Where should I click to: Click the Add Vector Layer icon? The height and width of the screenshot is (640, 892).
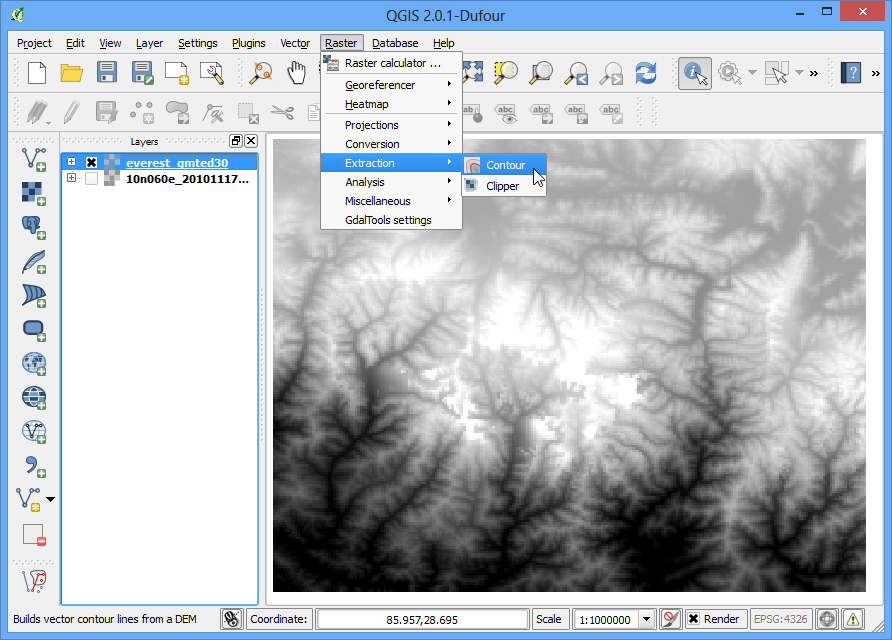(34, 158)
